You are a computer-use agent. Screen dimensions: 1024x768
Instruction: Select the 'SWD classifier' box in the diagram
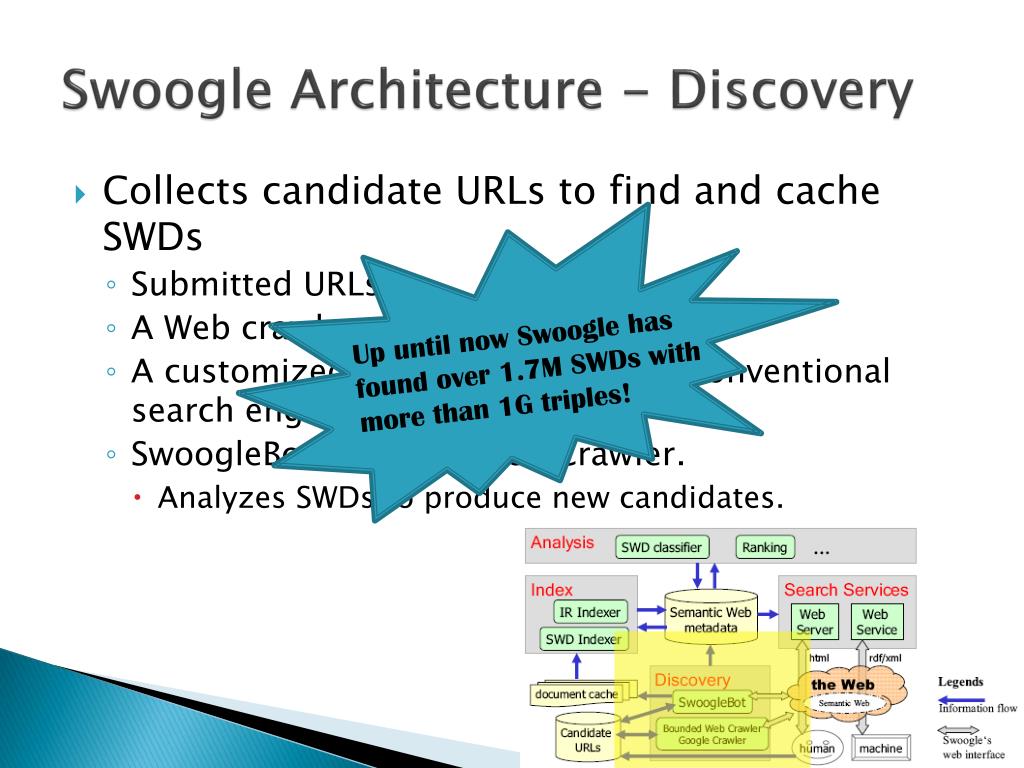(x=662, y=547)
